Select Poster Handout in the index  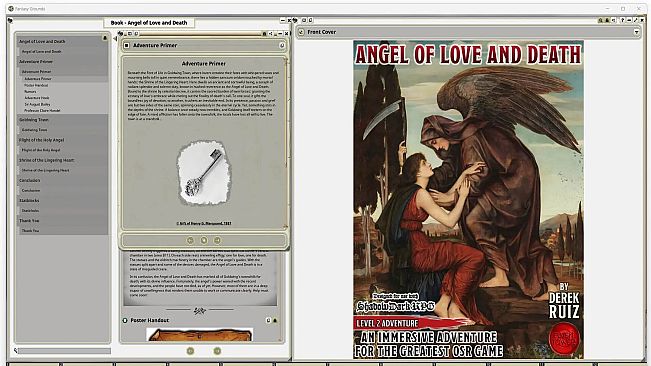(36, 85)
